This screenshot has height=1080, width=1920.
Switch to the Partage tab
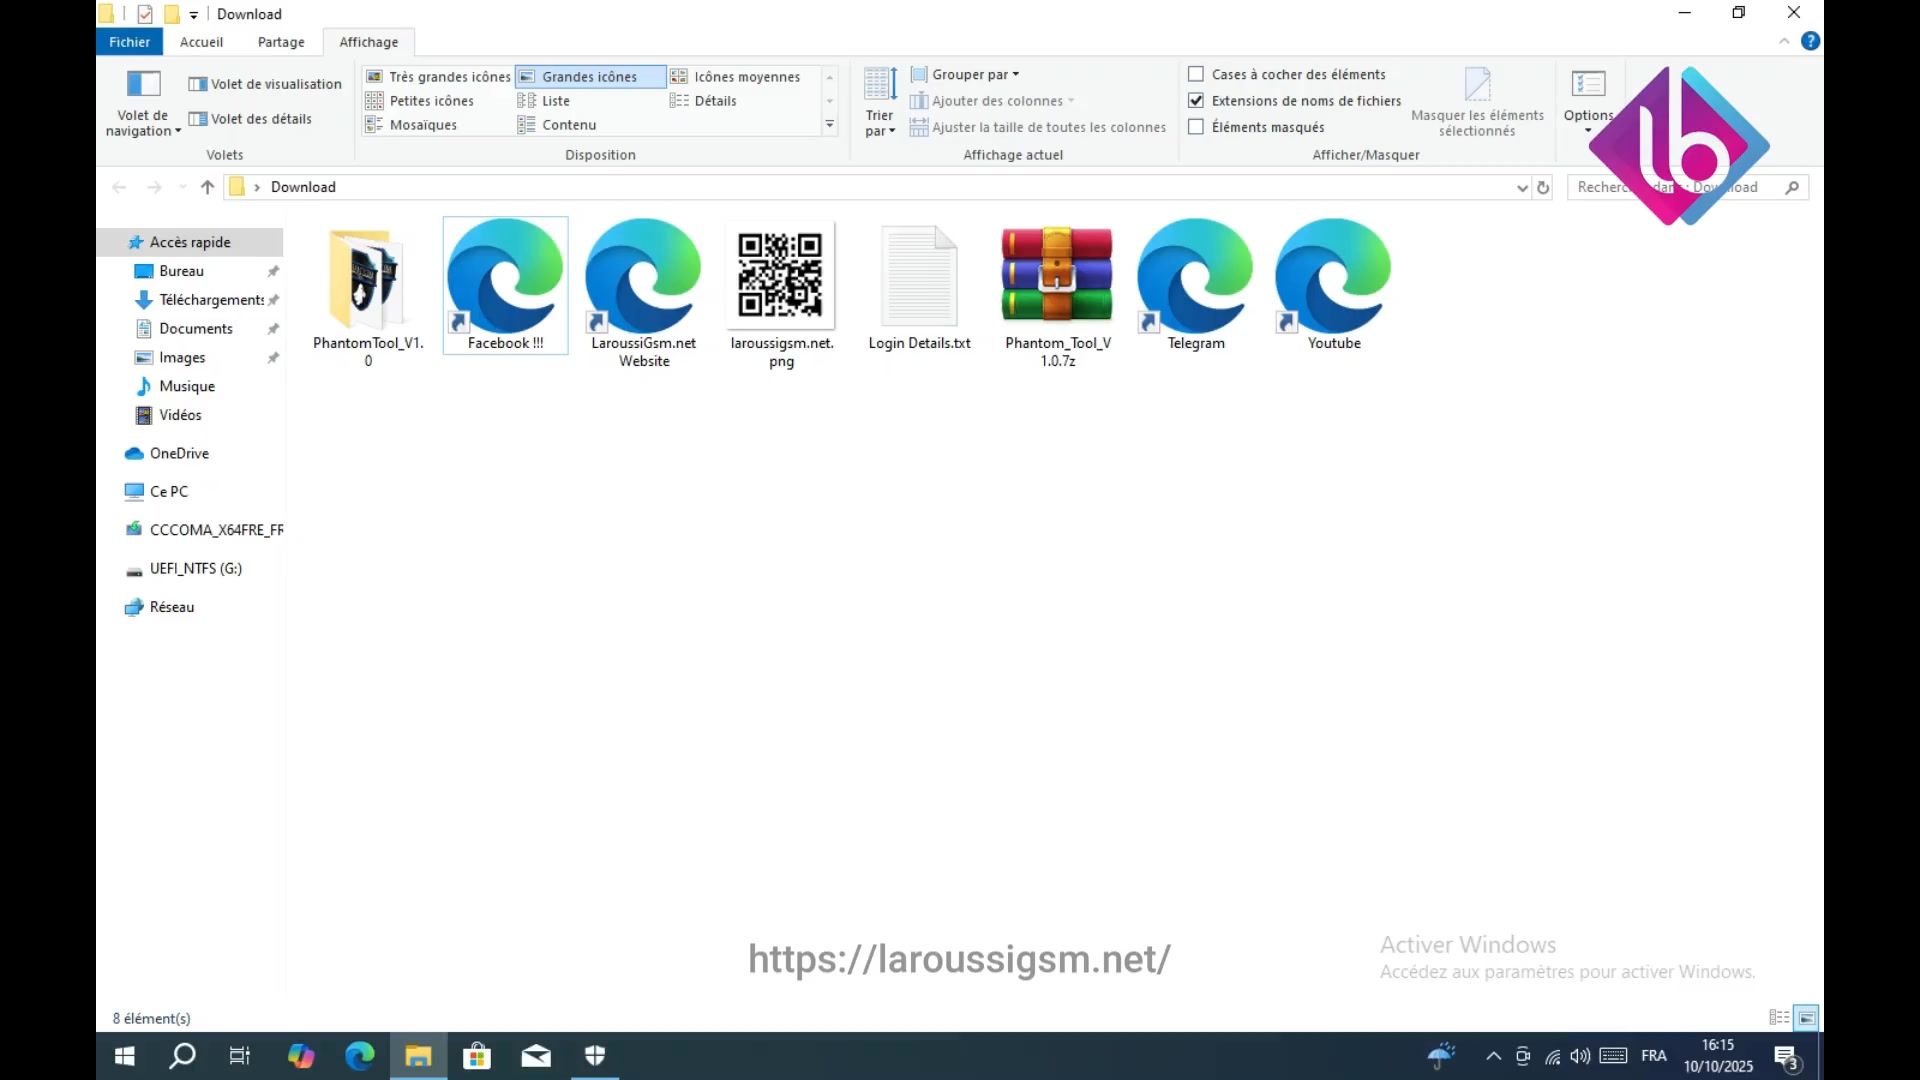281,42
